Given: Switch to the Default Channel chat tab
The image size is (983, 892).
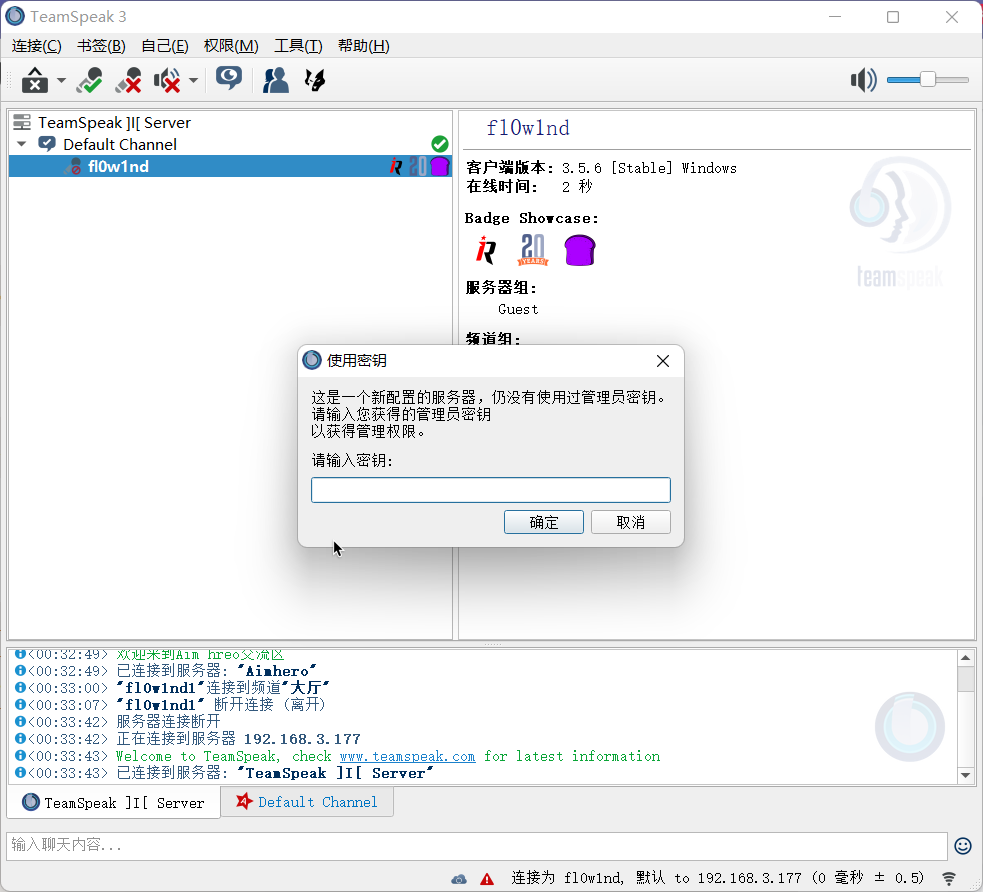Looking at the screenshot, I should pyautogui.click(x=306, y=802).
